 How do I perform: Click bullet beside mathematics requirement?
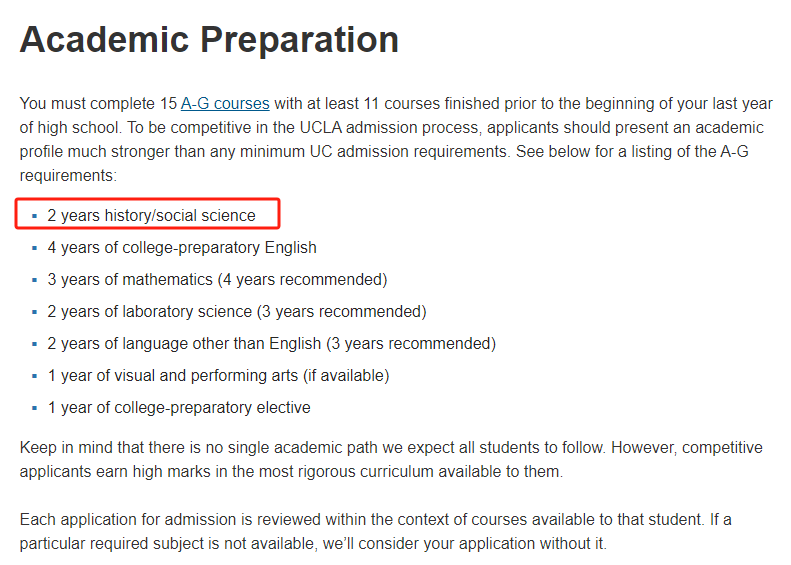click(x=34, y=280)
